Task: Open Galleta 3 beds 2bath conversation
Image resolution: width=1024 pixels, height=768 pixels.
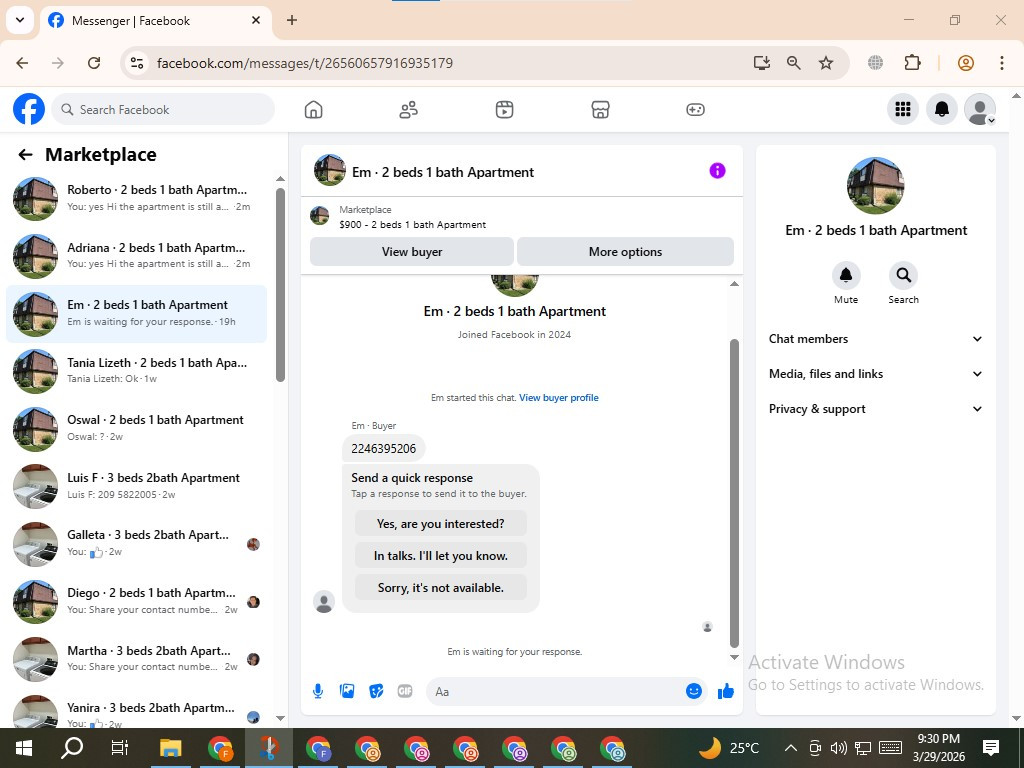Action: click(x=137, y=543)
